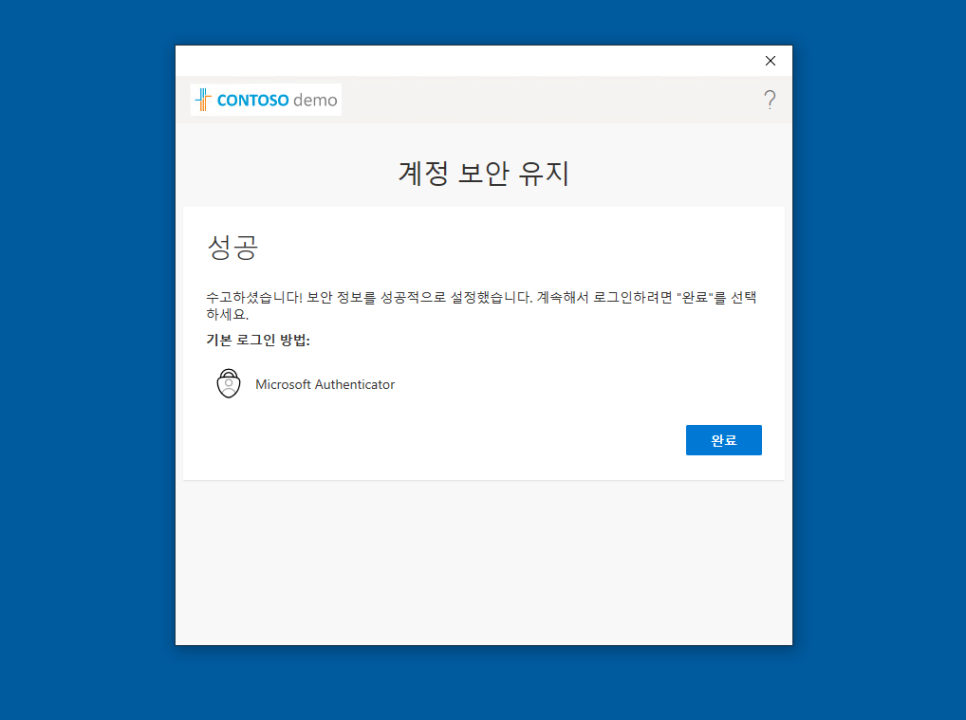Click the 성공 heading
Screen dimensions: 966x720
232,247
